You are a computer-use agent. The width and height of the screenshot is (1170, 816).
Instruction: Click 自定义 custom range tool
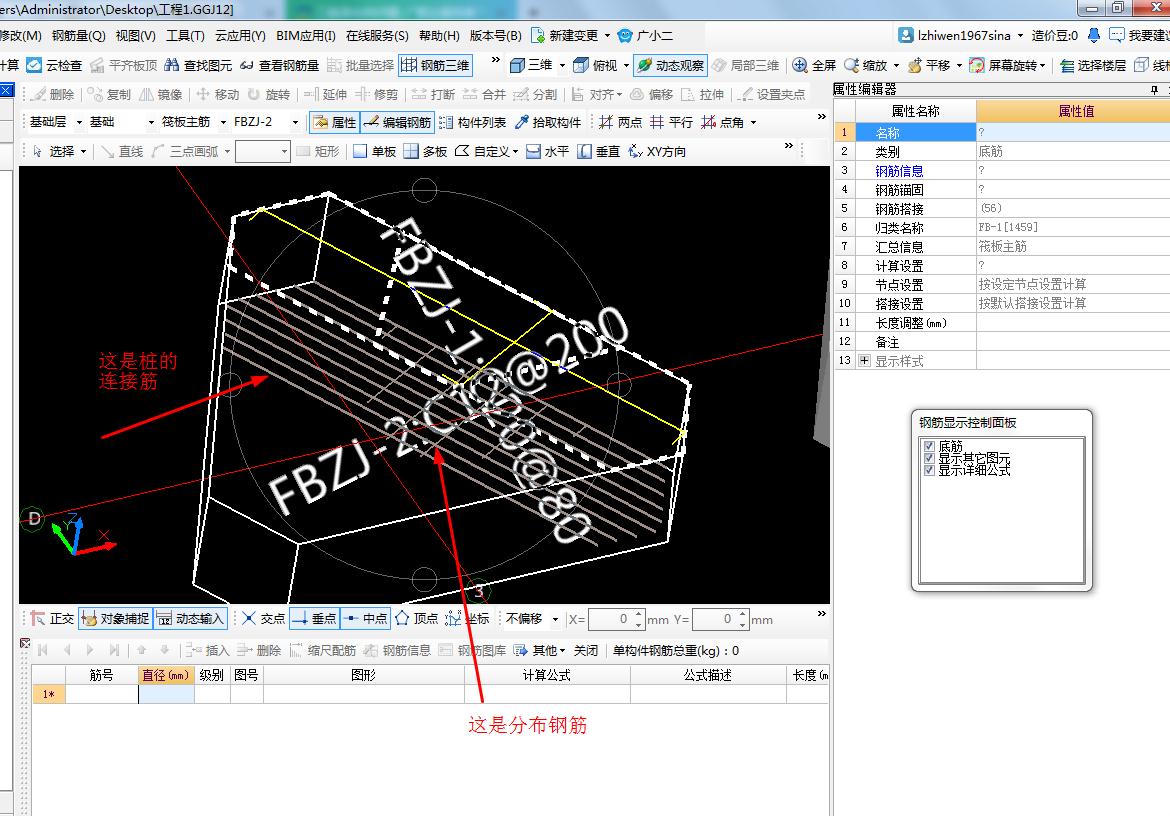pos(485,151)
